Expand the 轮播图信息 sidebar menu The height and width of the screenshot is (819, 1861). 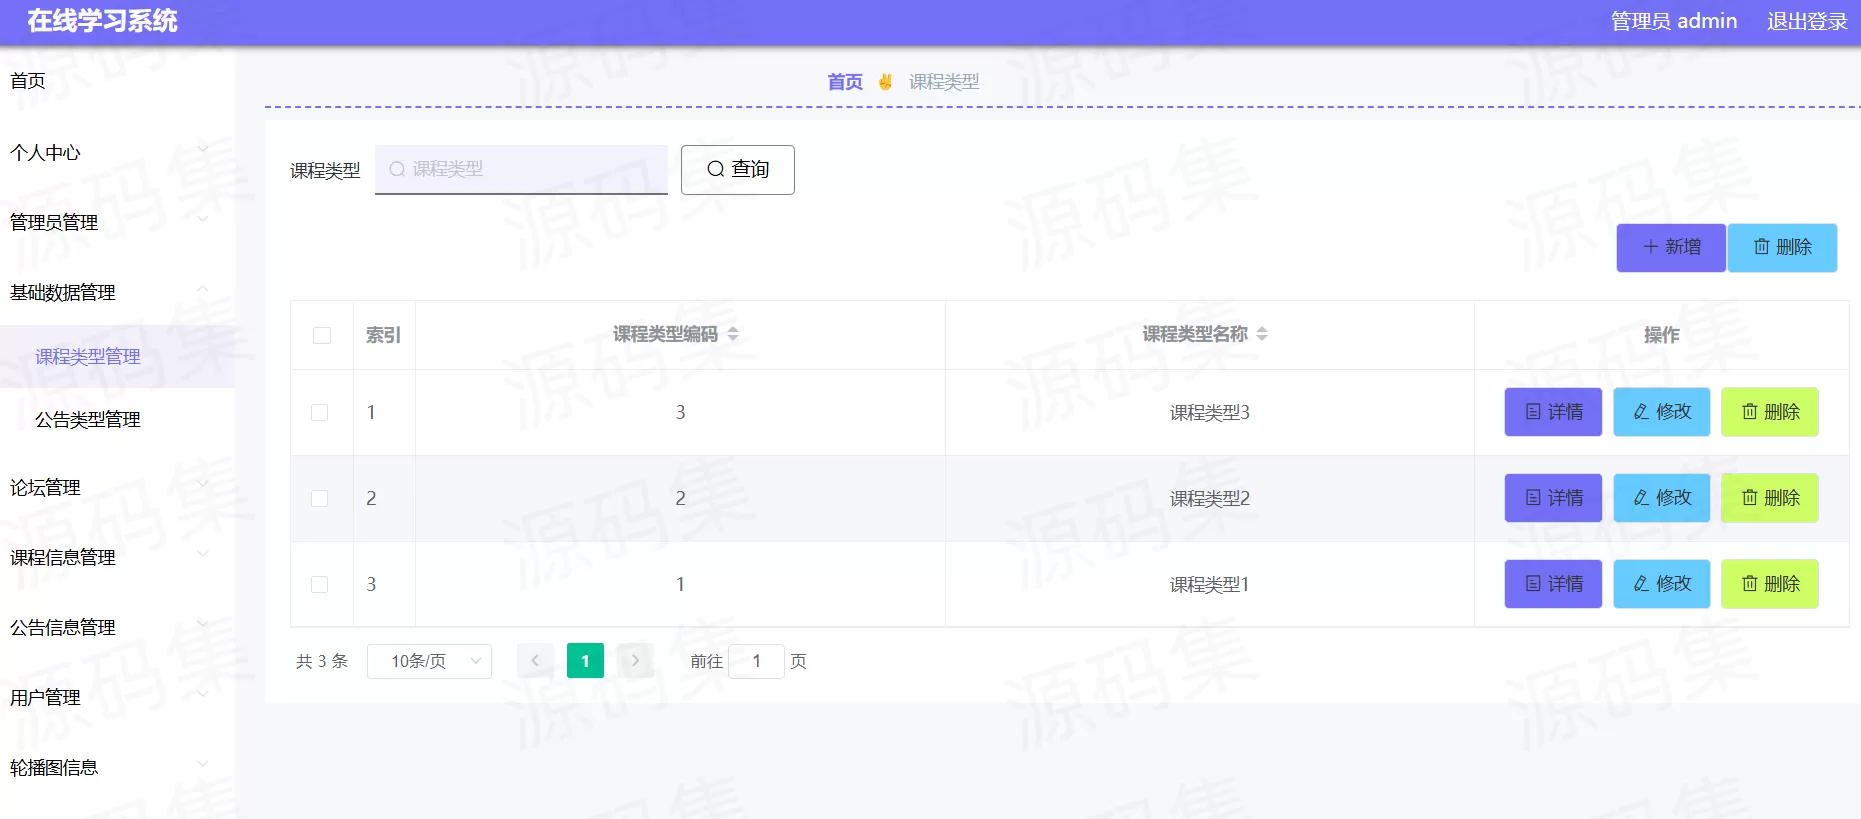pyautogui.click(x=117, y=767)
